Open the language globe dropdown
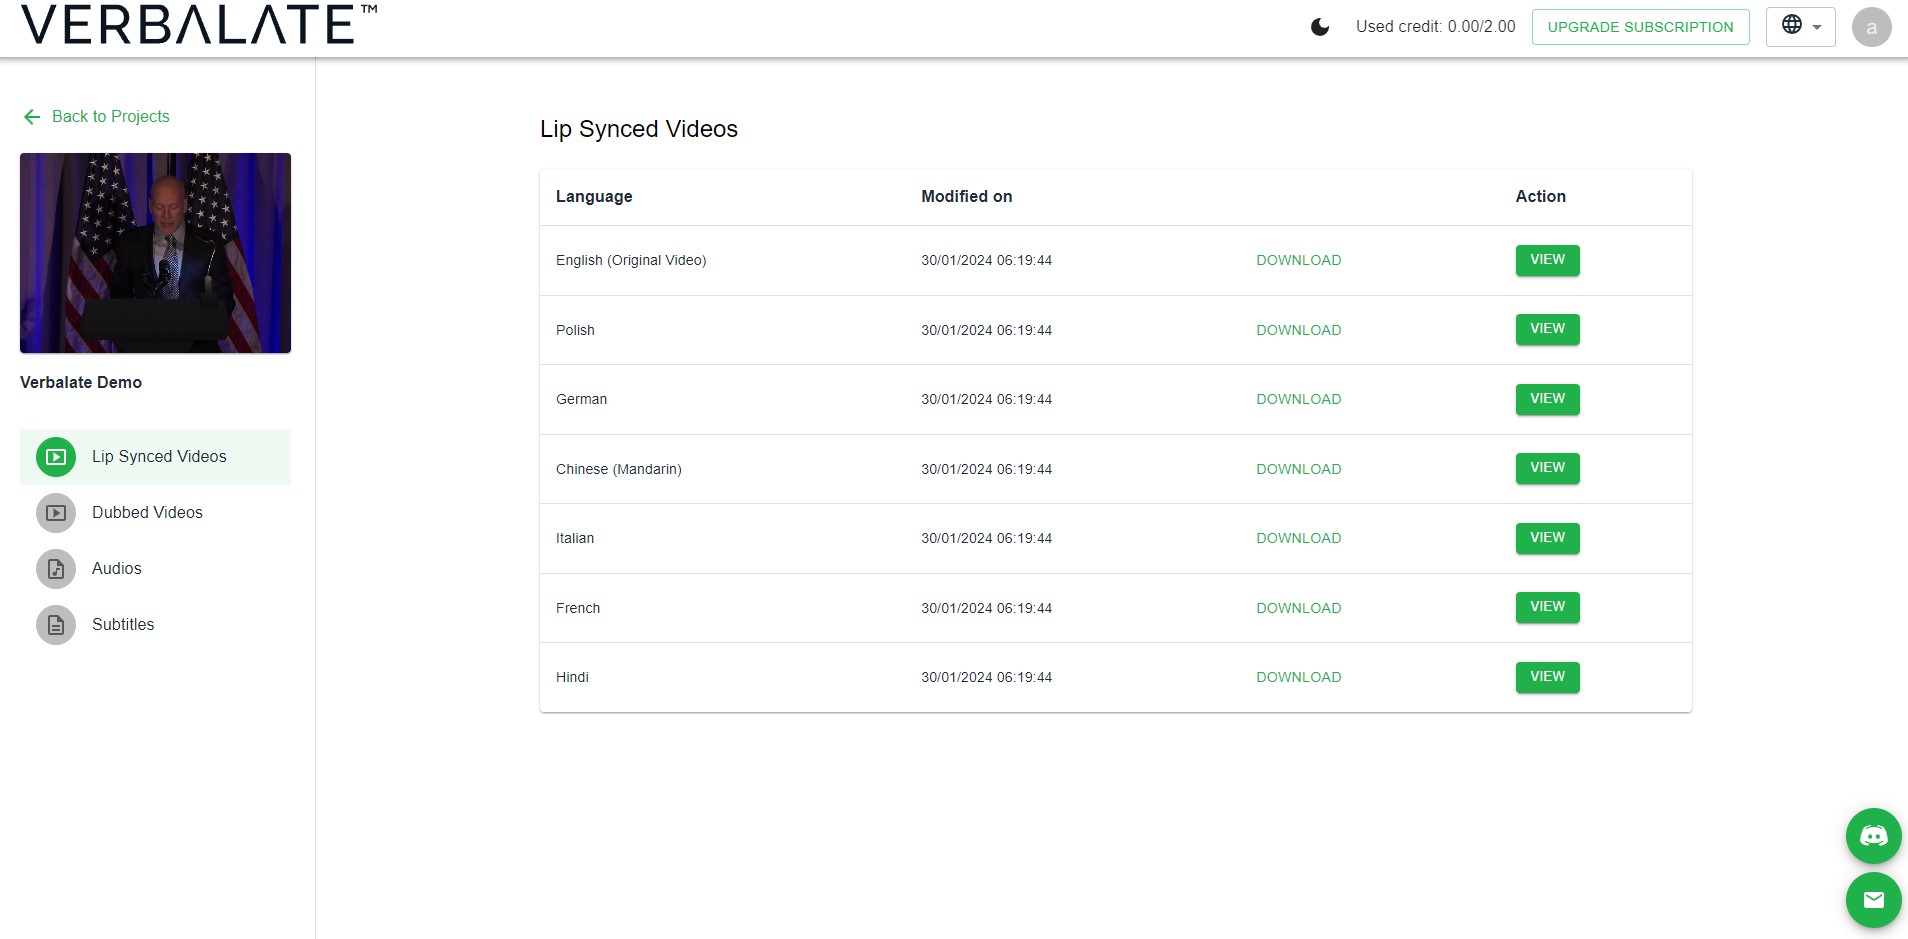Image resolution: width=1908 pixels, height=939 pixels. click(x=1800, y=27)
